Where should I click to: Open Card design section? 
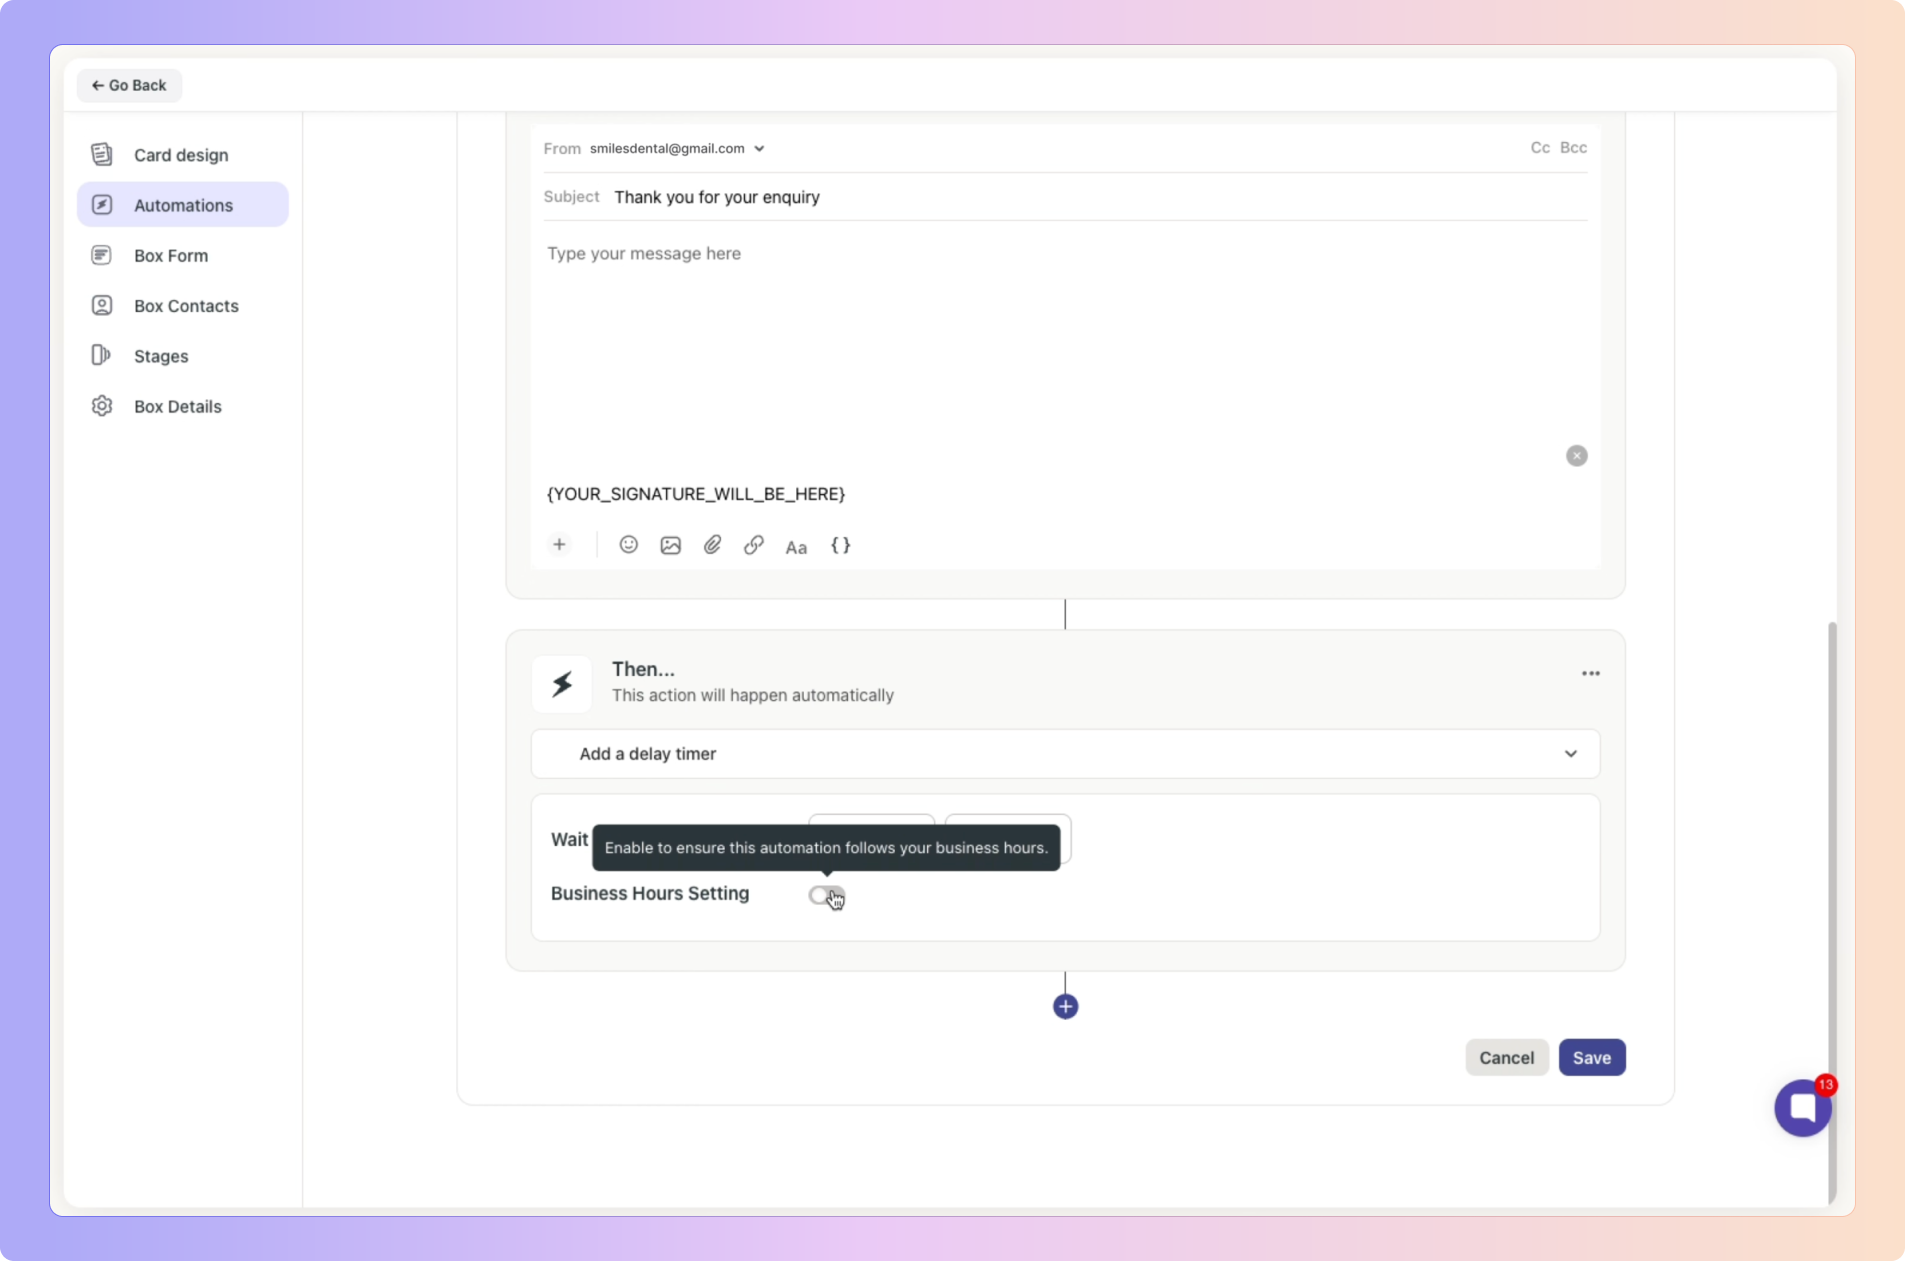pyautogui.click(x=183, y=155)
